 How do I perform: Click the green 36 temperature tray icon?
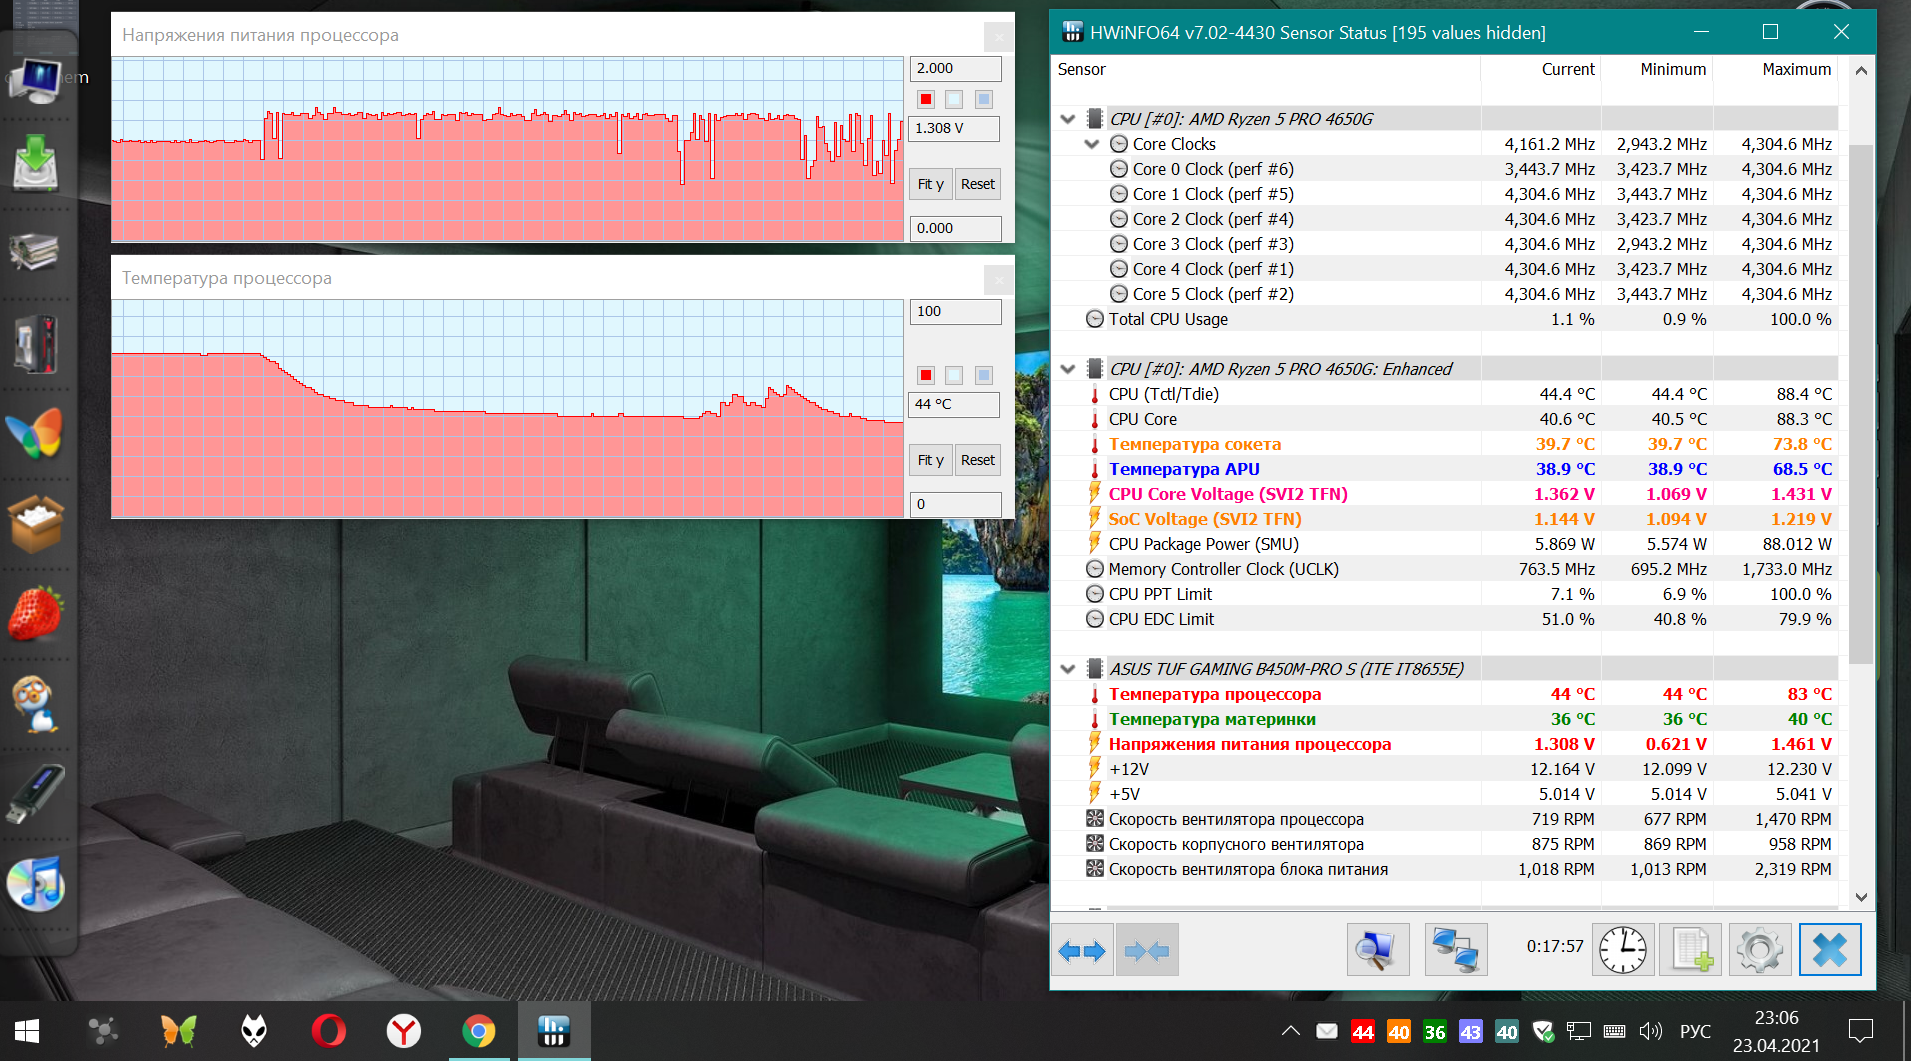pyautogui.click(x=1435, y=1032)
